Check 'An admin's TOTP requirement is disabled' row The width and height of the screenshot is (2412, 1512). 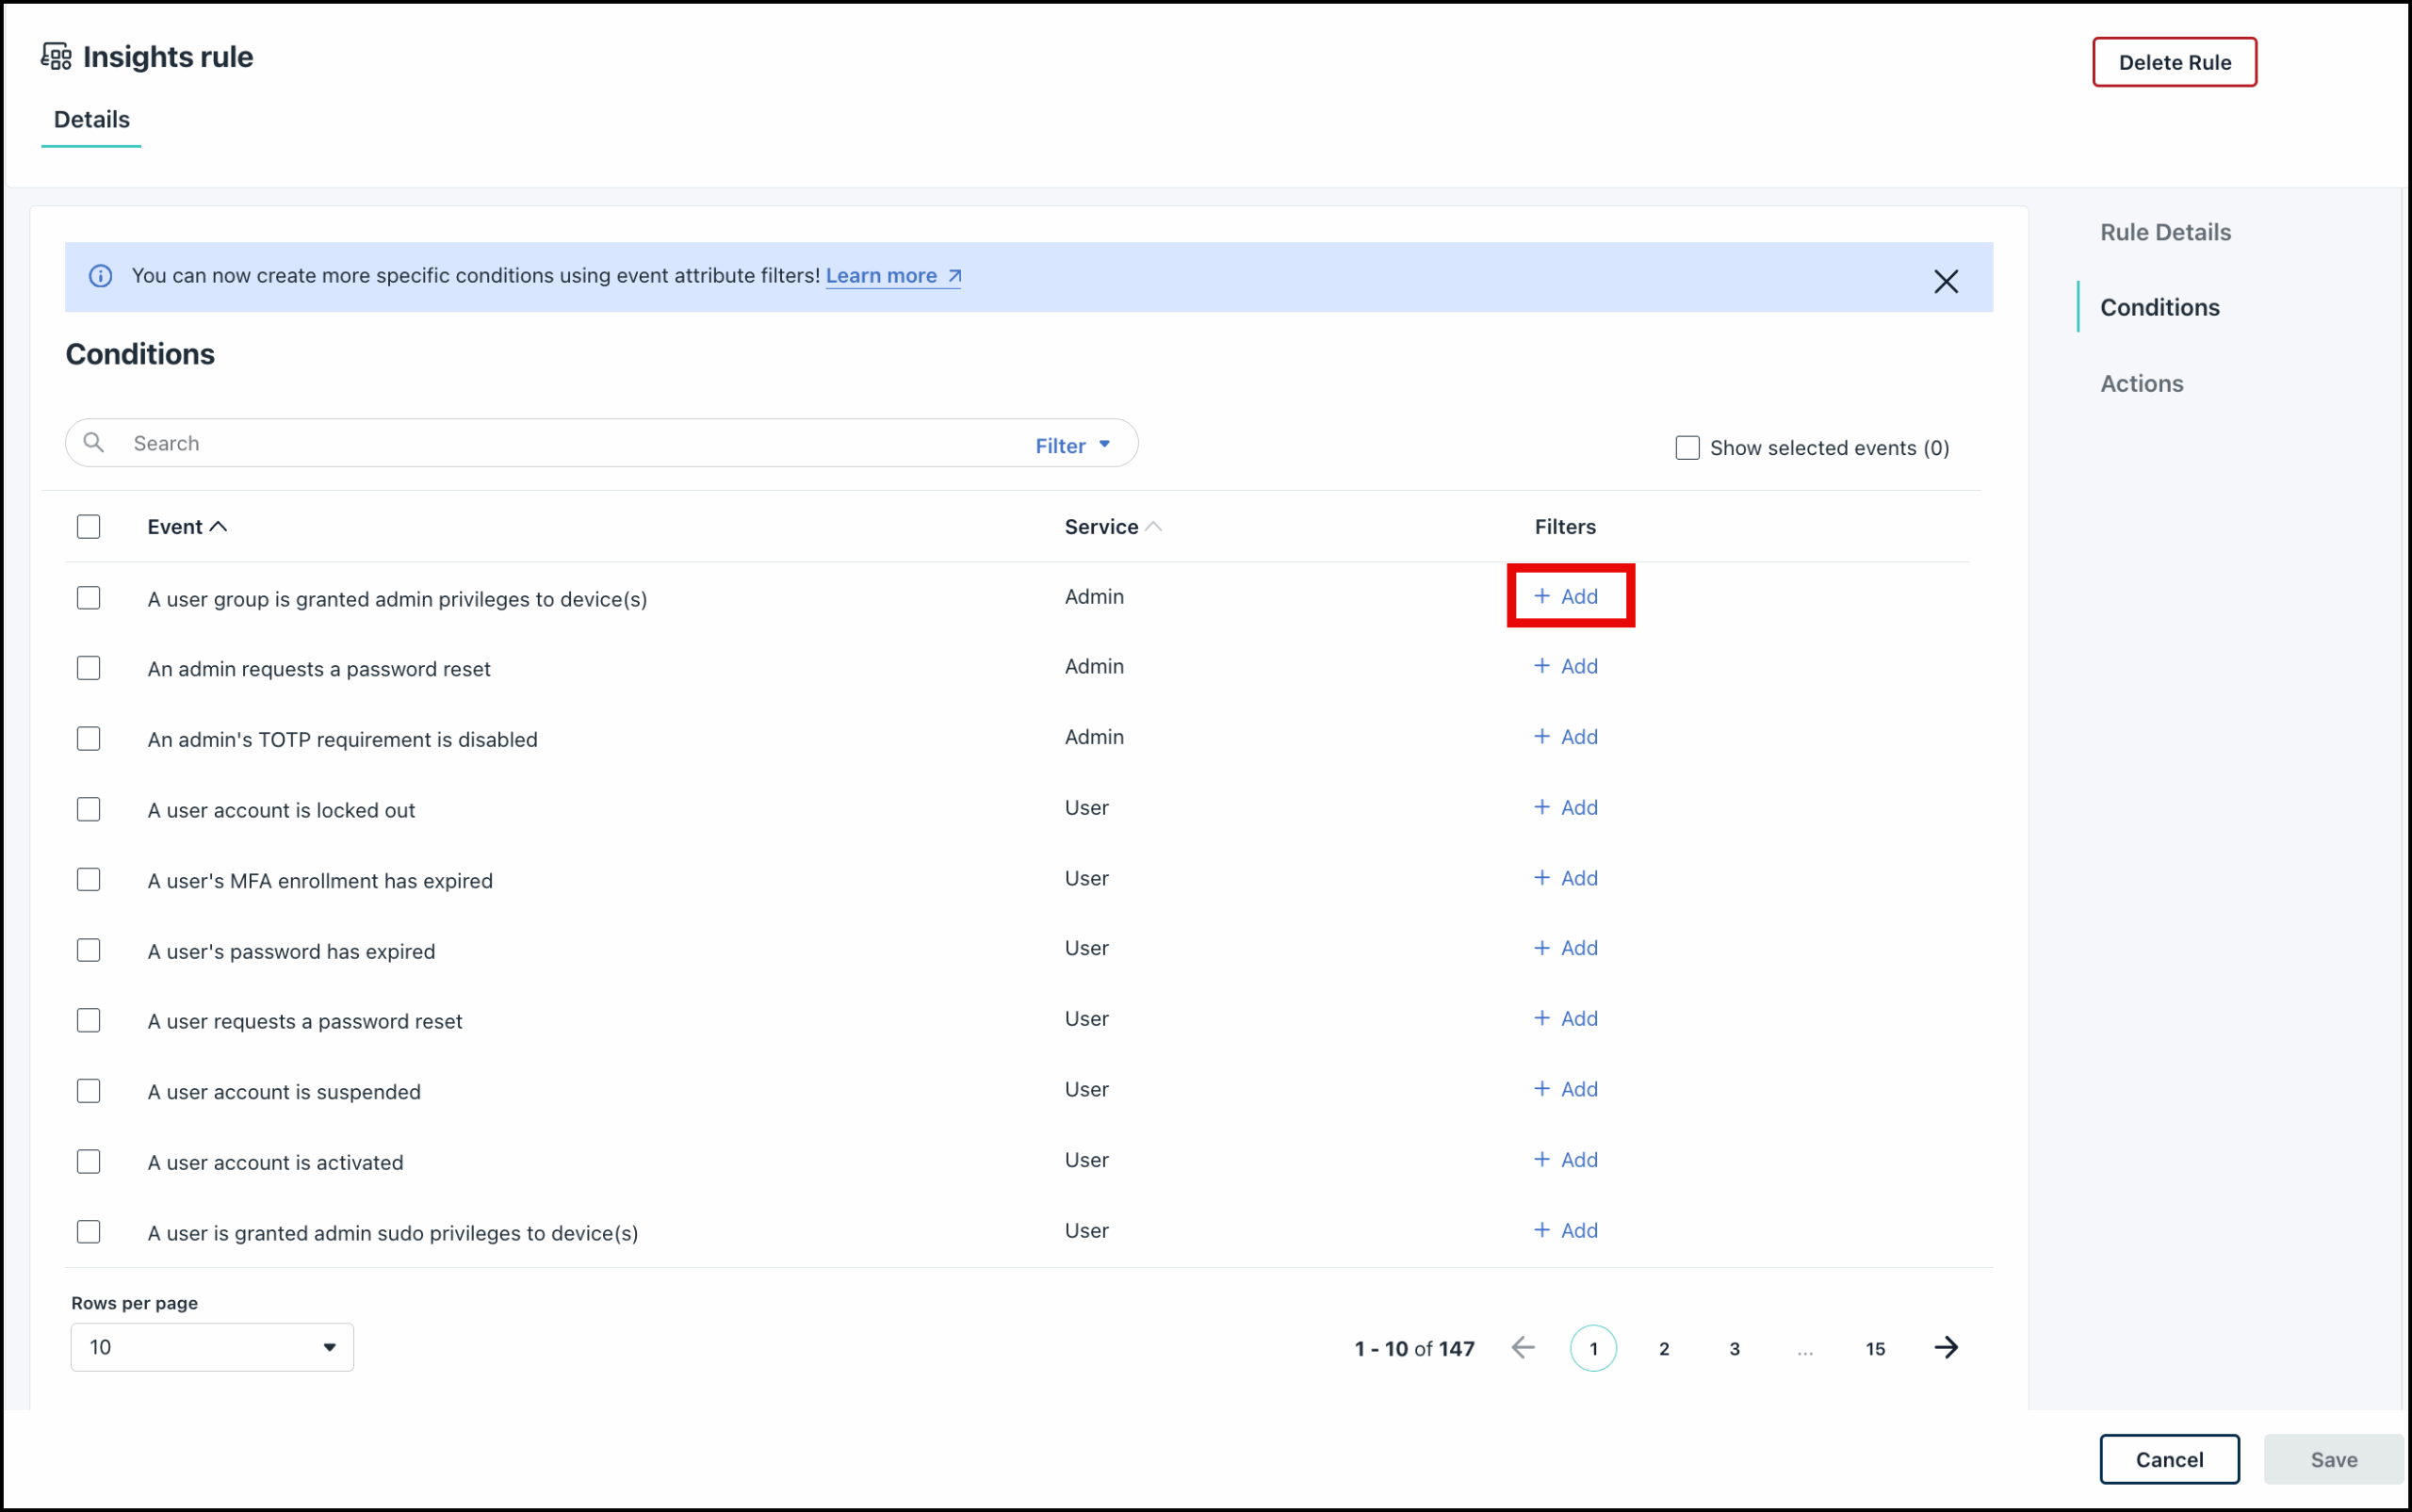(89, 739)
